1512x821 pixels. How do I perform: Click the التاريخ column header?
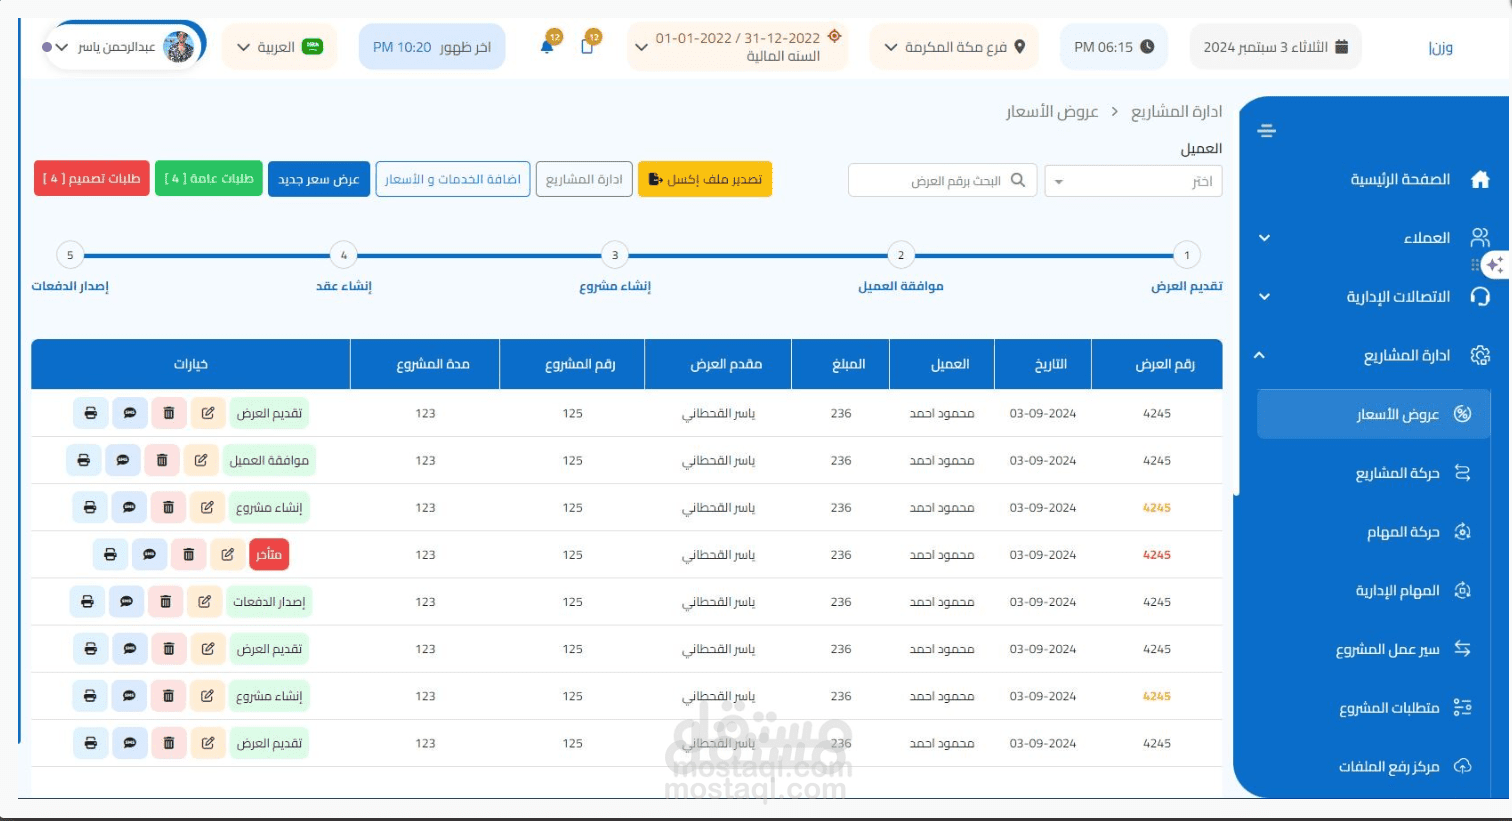coord(1043,364)
